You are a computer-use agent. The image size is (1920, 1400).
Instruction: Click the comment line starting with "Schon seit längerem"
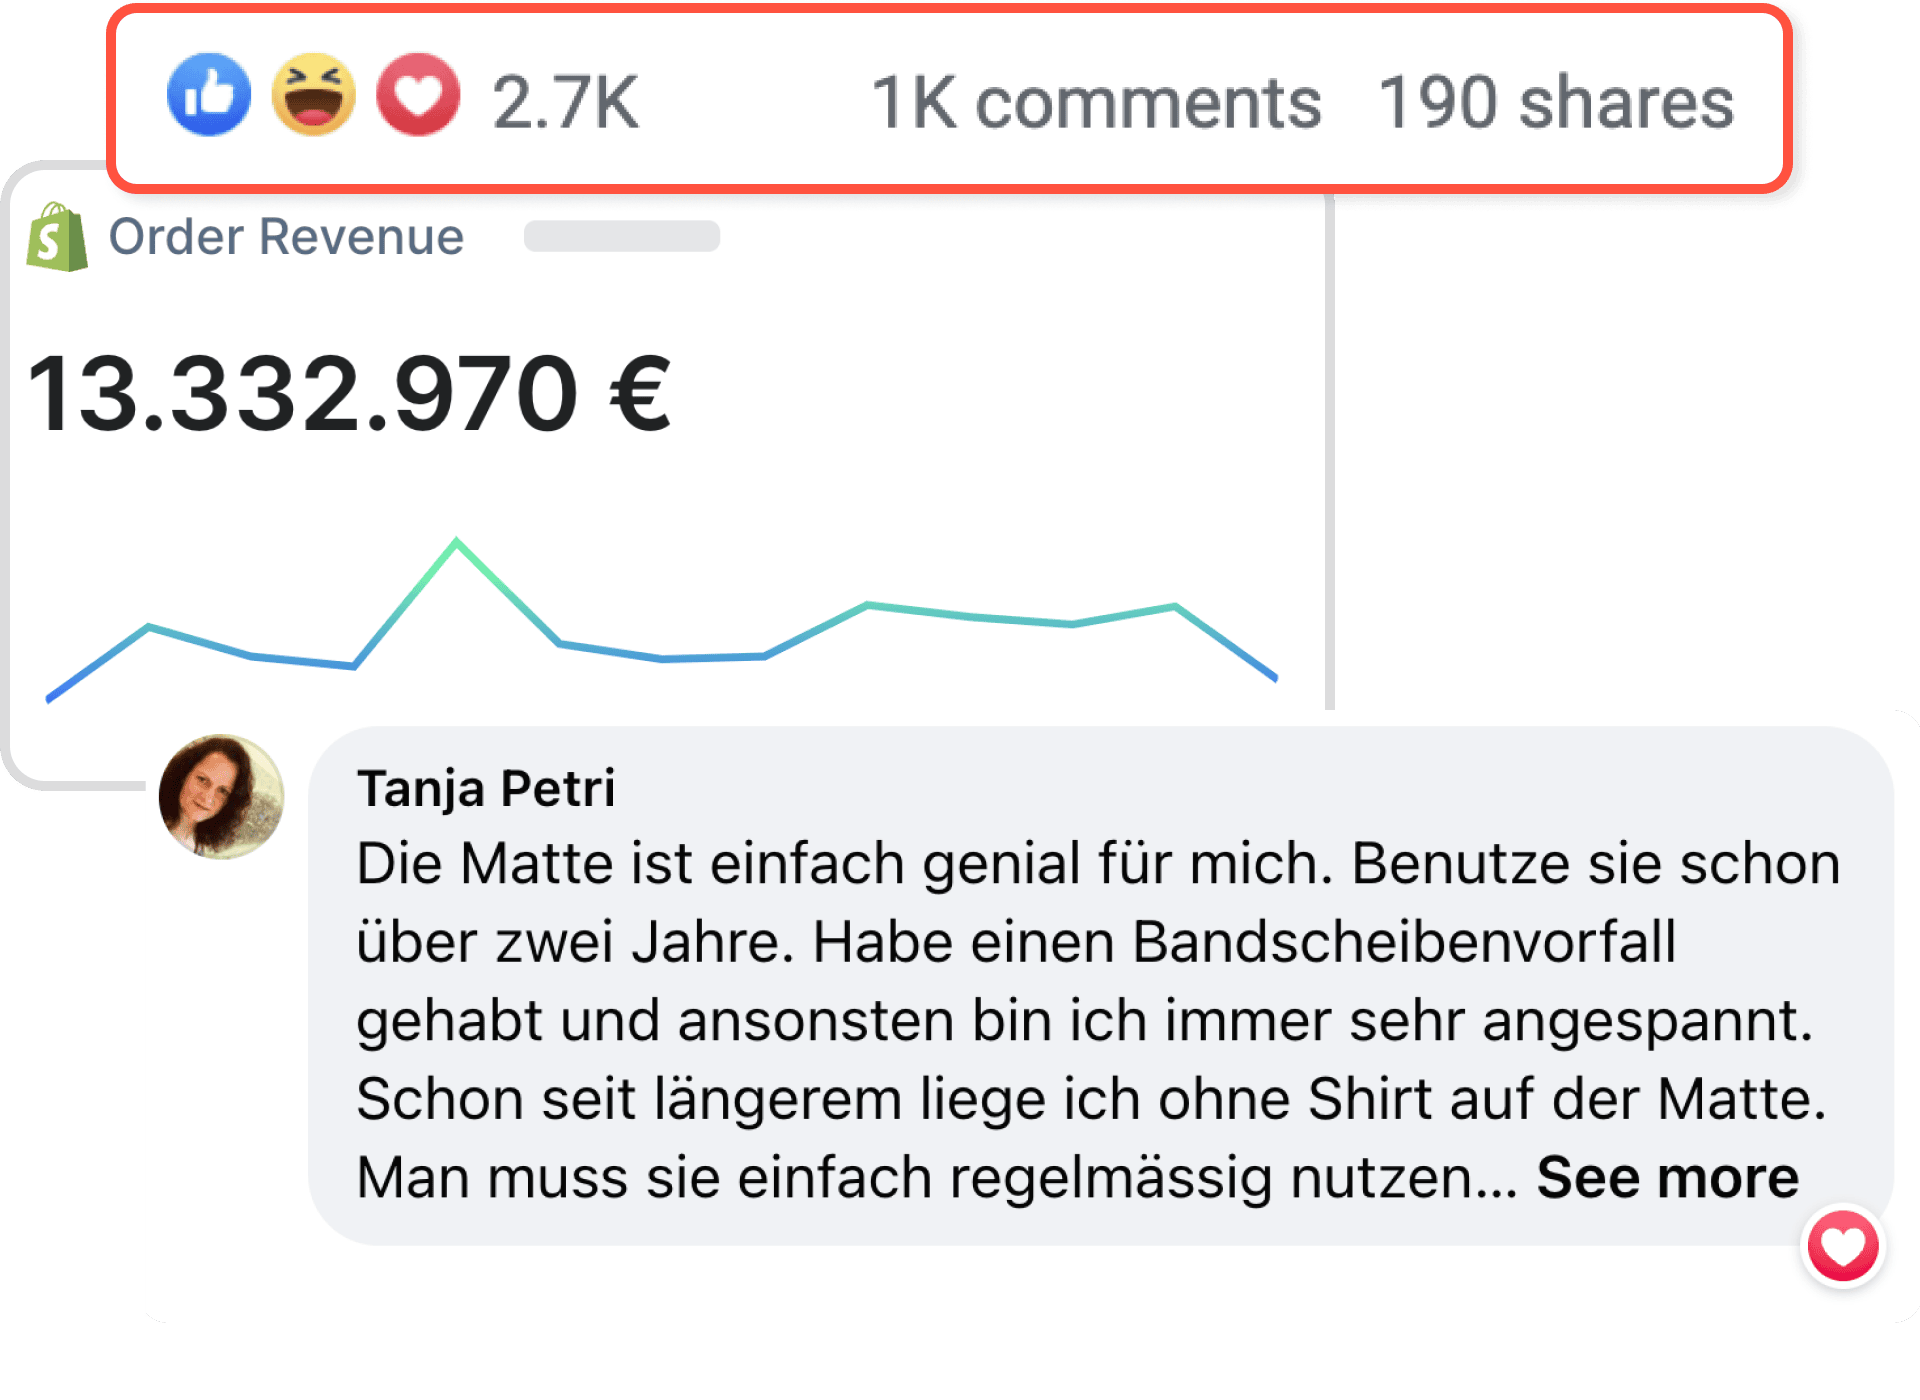[x=1090, y=1099]
